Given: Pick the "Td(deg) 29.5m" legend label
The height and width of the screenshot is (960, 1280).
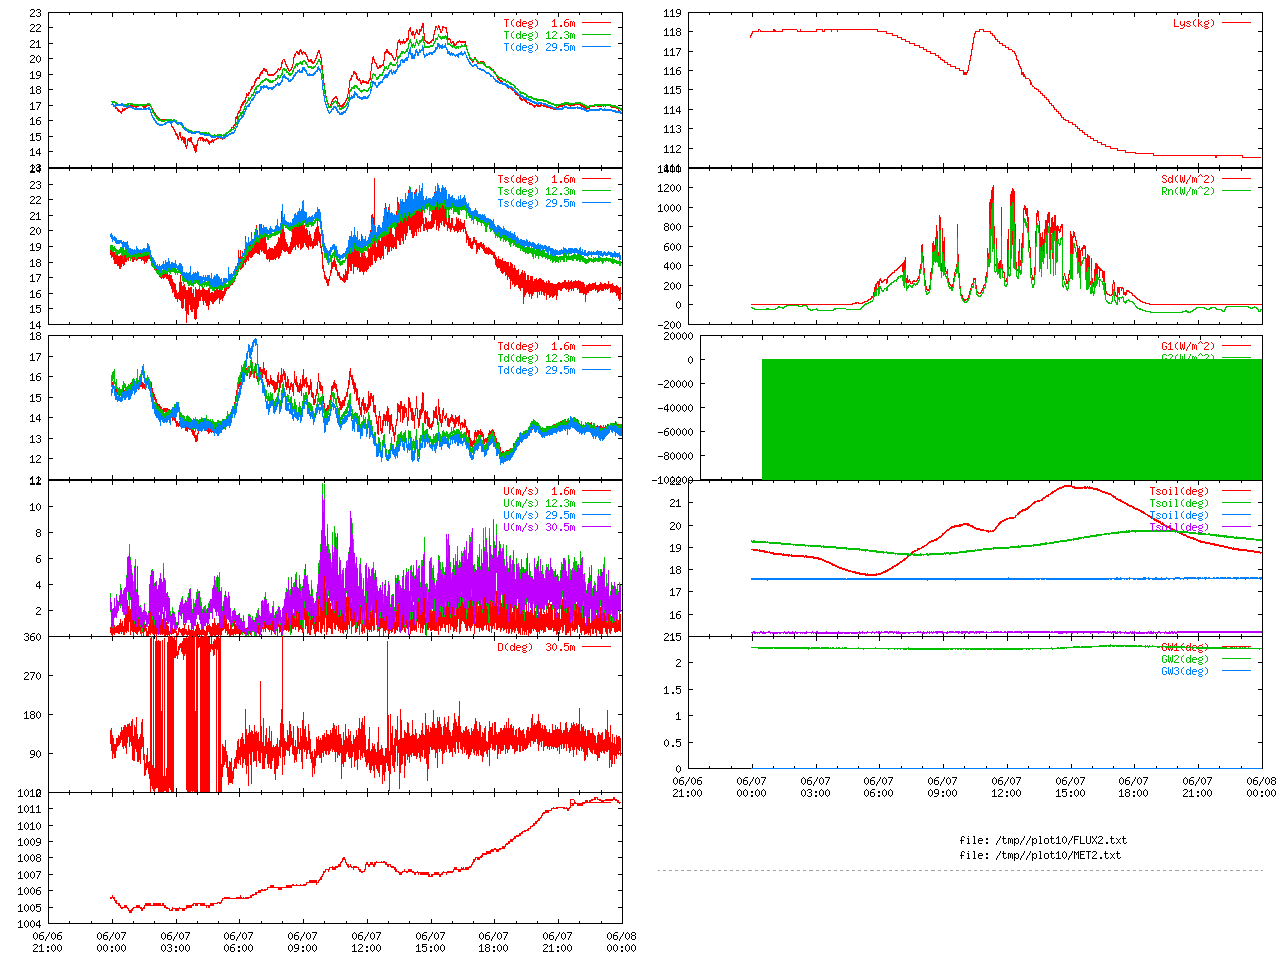Looking at the screenshot, I should (x=537, y=370).
